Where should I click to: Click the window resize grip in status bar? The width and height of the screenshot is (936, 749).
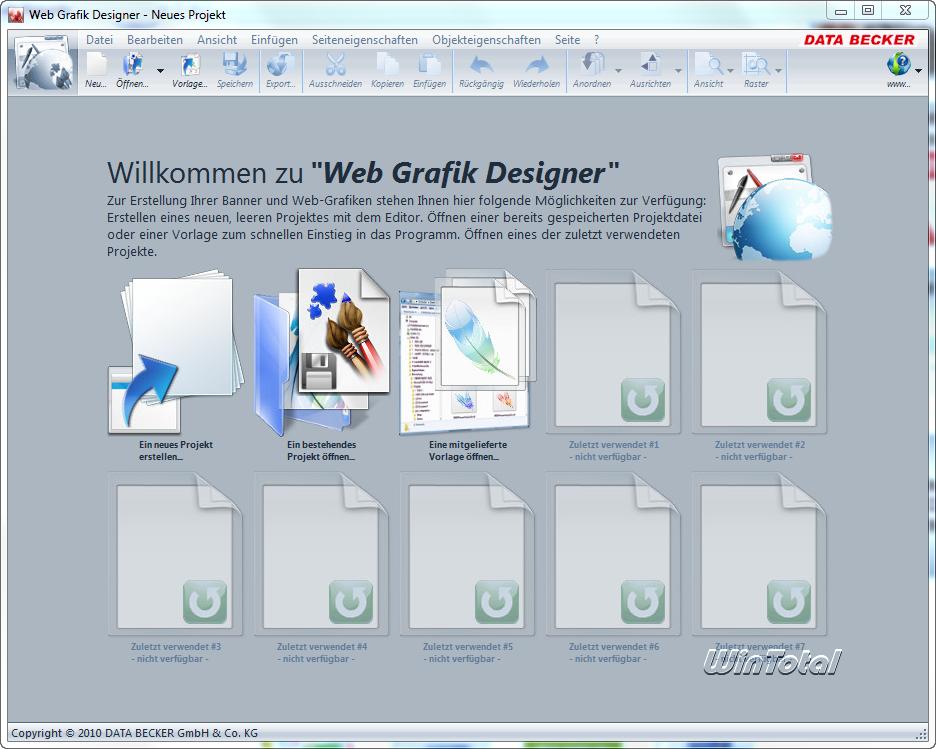point(921,734)
